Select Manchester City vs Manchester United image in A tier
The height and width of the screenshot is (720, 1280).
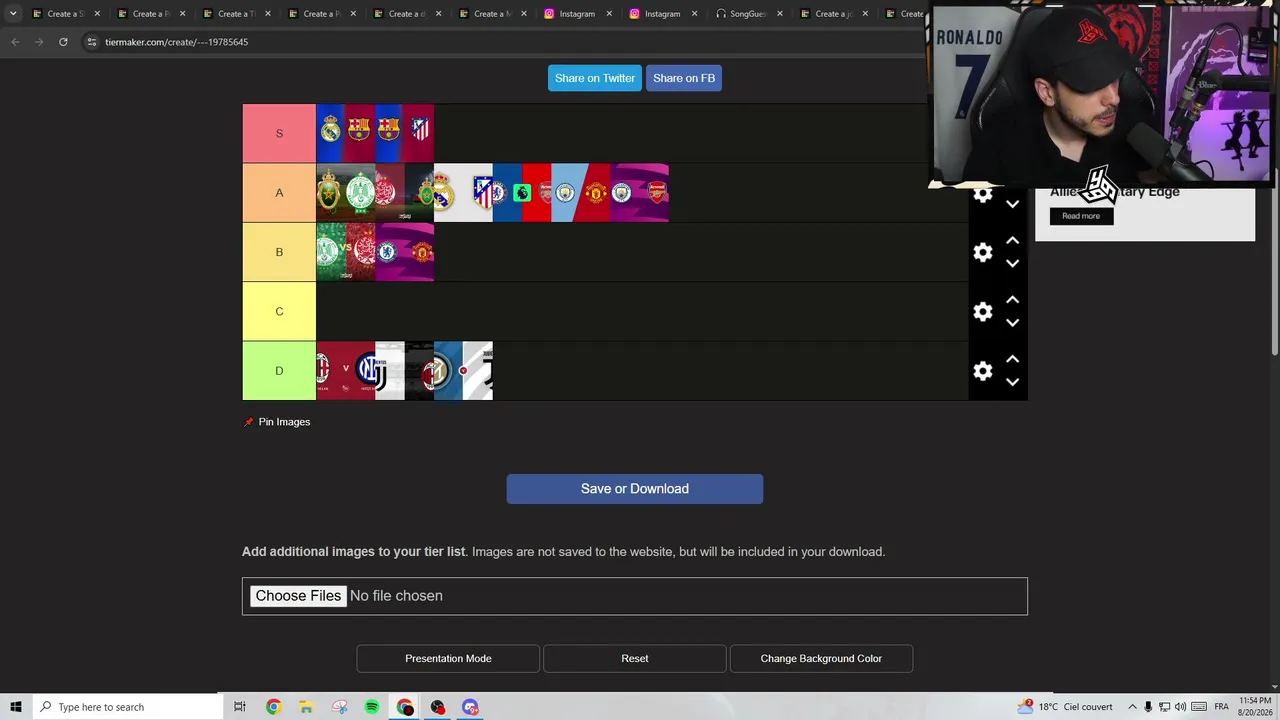click(581, 192)
